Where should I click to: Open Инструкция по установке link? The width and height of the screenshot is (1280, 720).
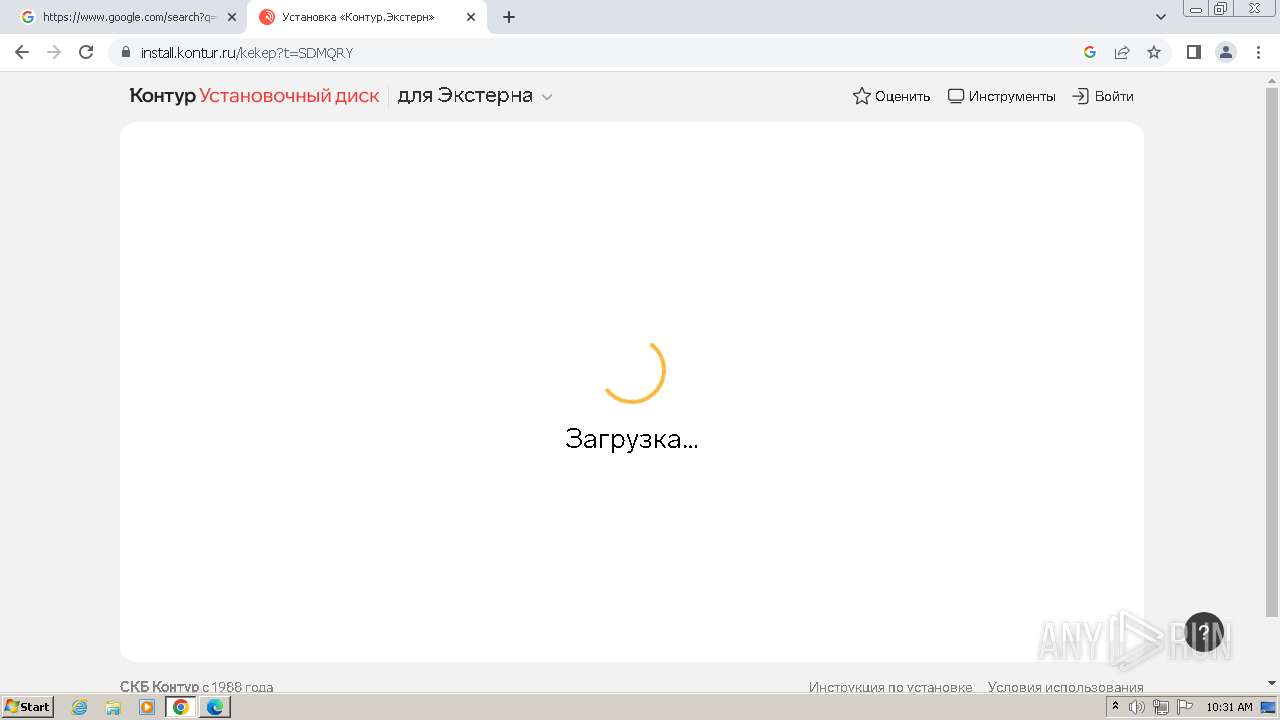[890, 687]
